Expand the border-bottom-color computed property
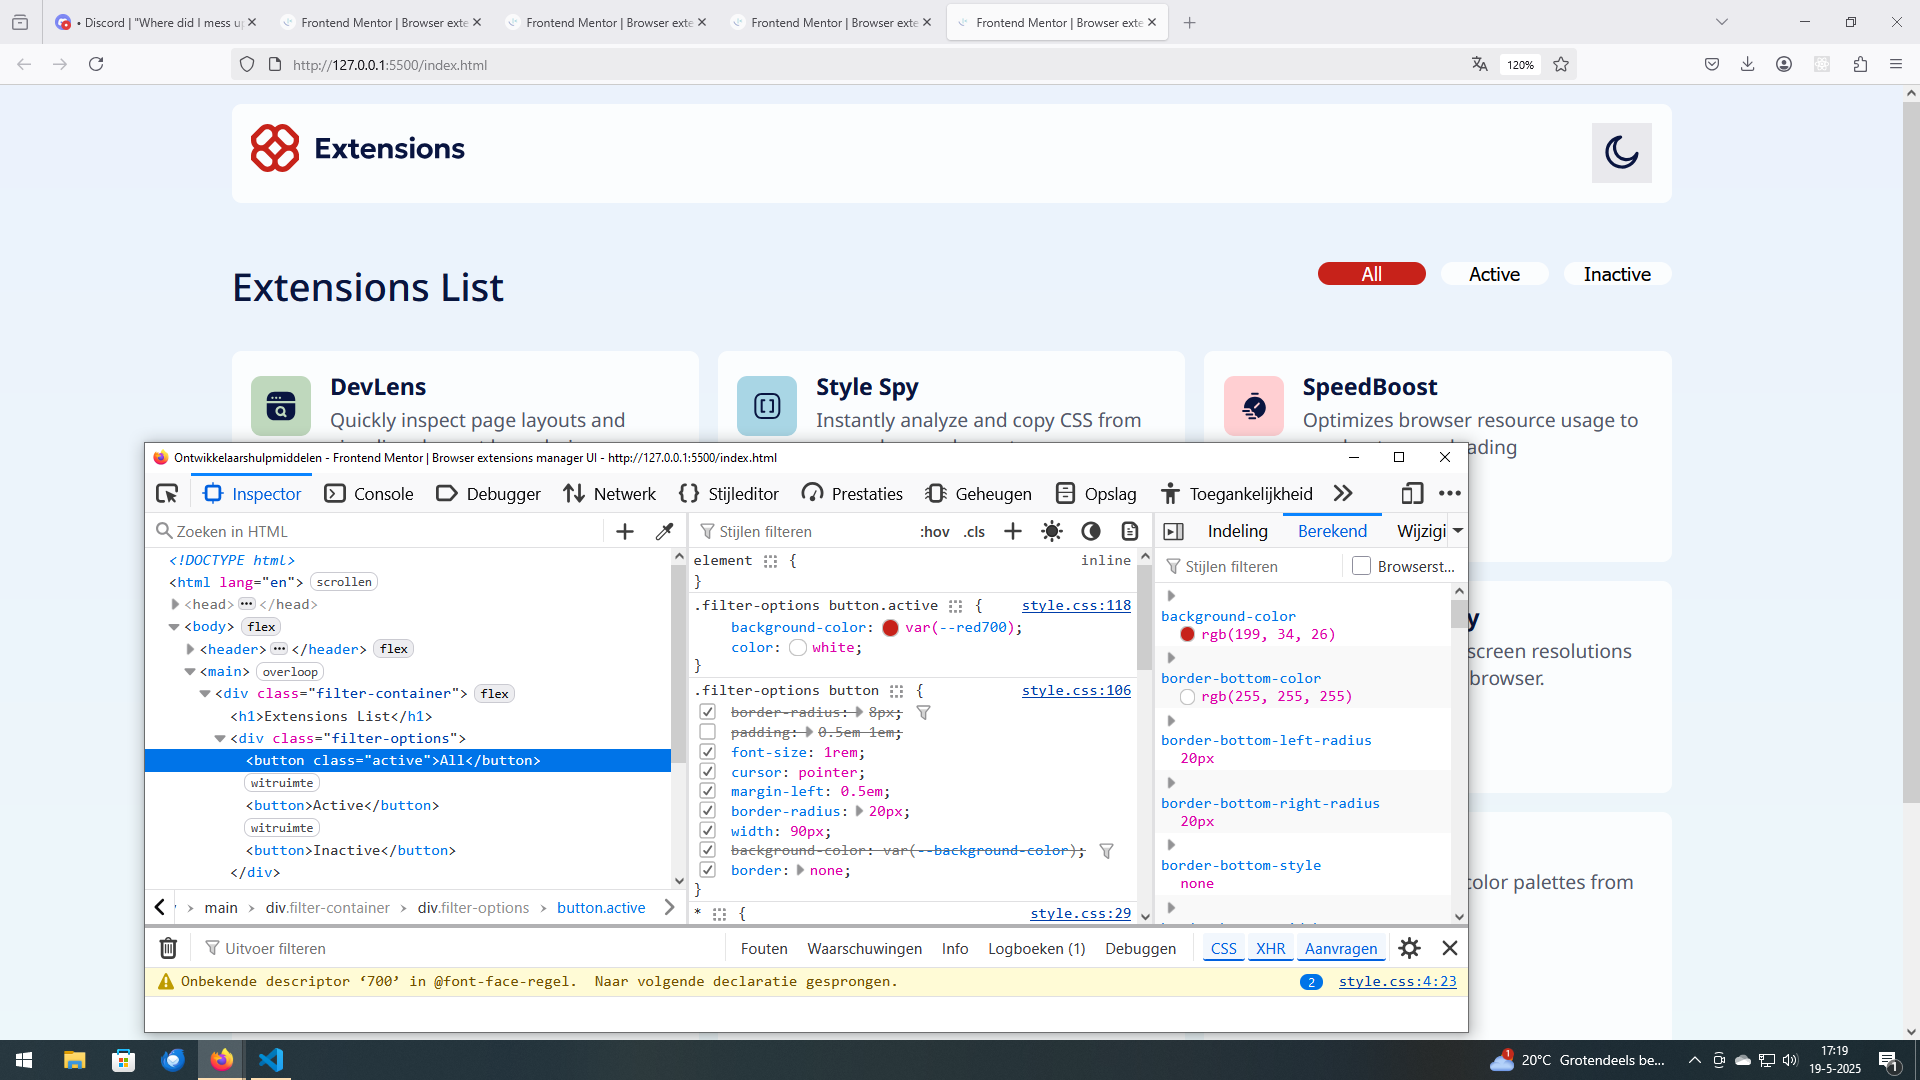 [1171, 658]
